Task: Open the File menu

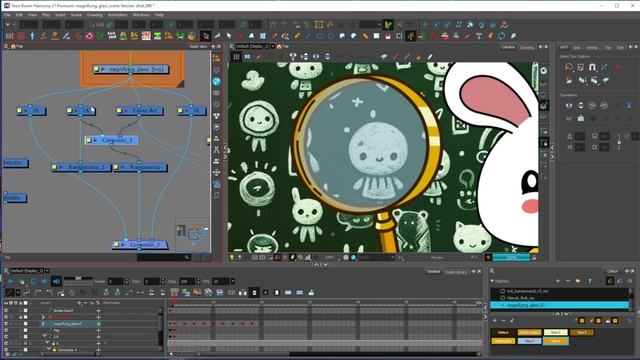Action: tap(7, 15)
